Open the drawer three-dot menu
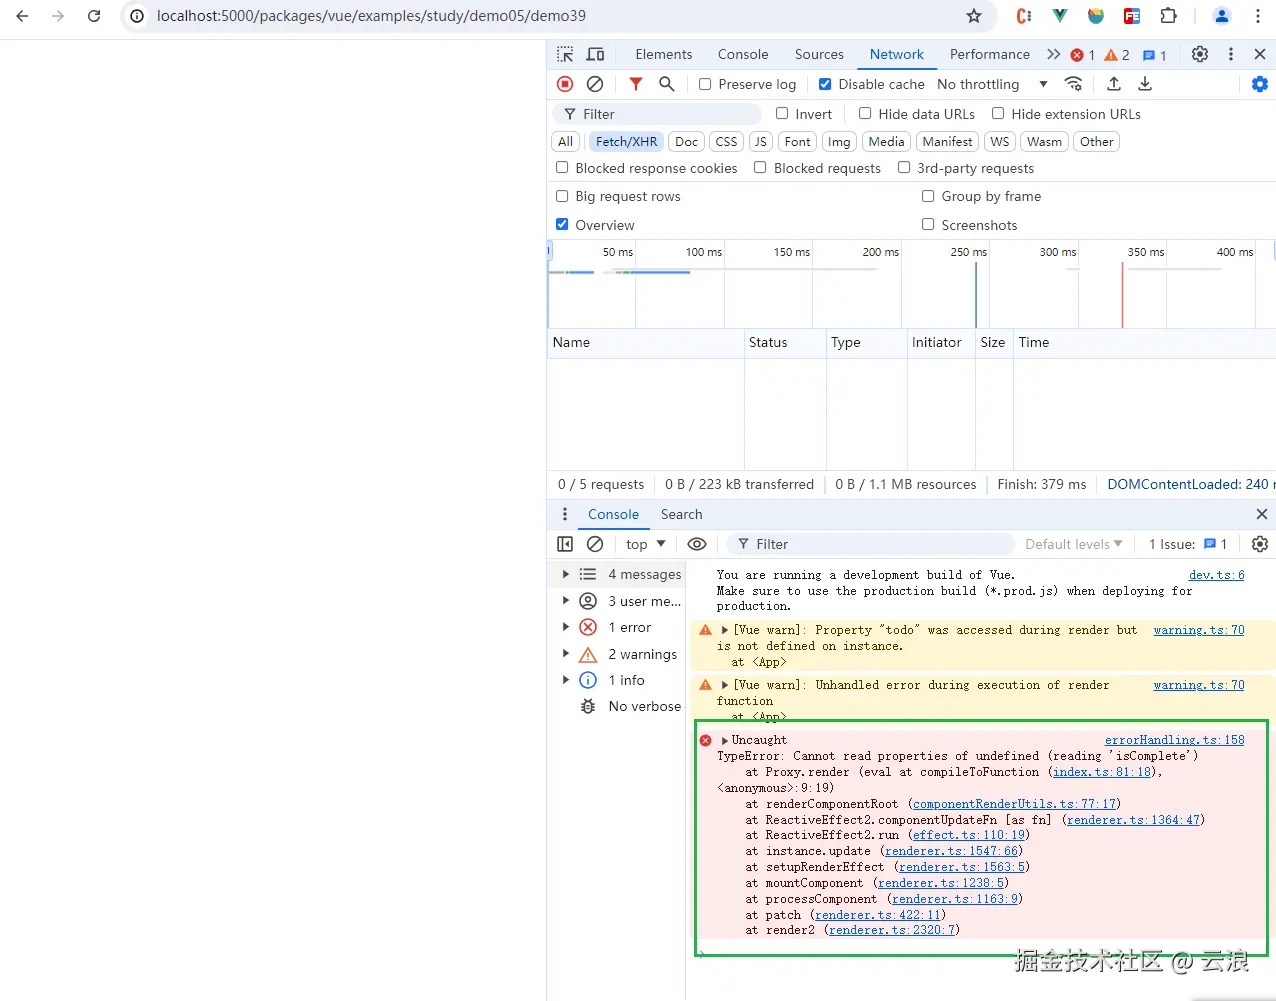Screen dimensions: 1276x1001 pos(565,514)
